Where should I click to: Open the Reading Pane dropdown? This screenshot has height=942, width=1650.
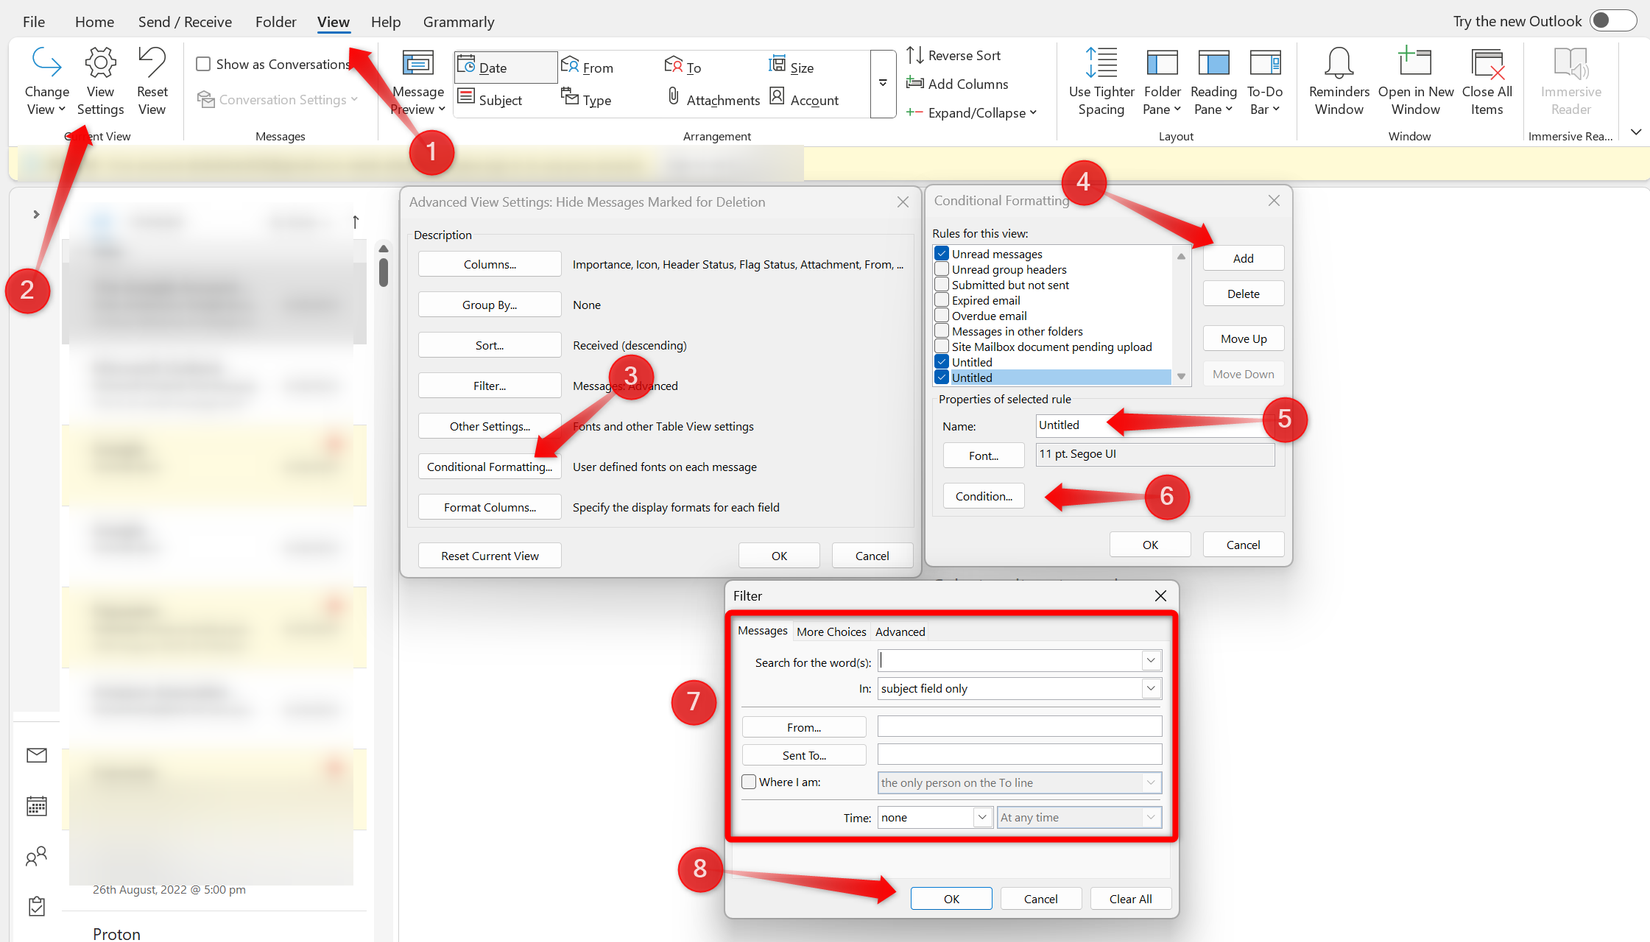pyautogui.click(x=1213, y=80)
